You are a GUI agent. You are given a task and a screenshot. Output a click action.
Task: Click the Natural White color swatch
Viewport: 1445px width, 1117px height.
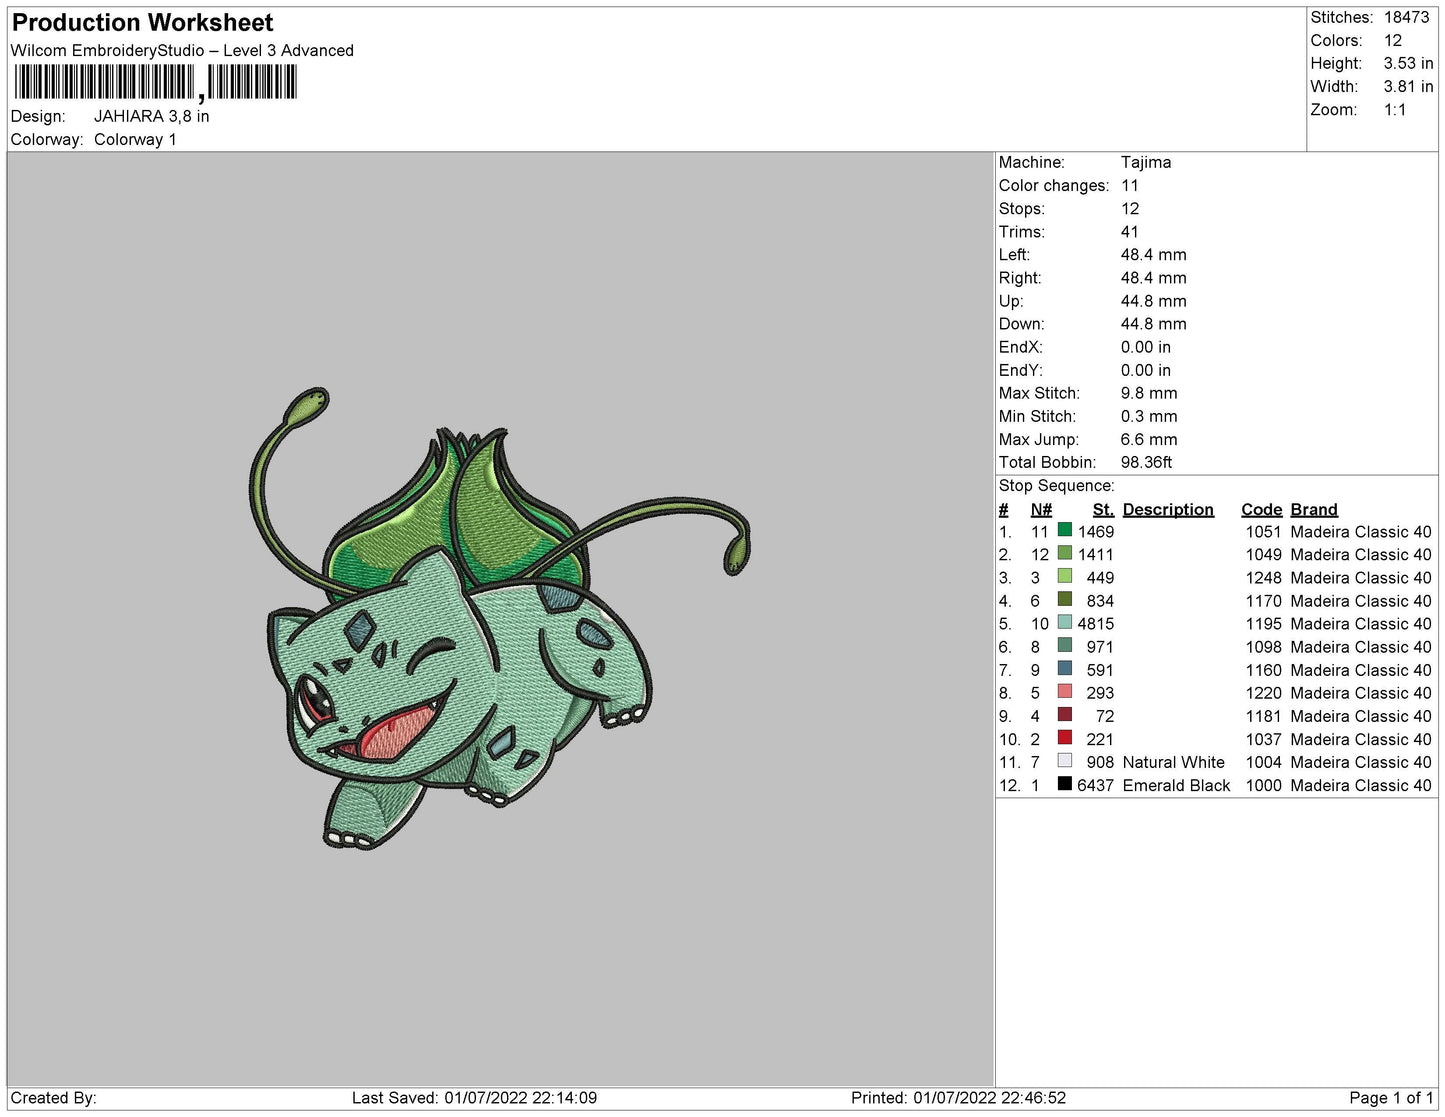pos(1065,761)
